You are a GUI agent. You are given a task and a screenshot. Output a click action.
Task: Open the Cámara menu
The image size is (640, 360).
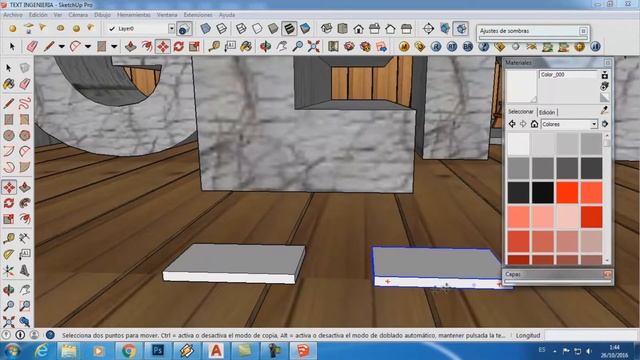[x=78, y=15]
